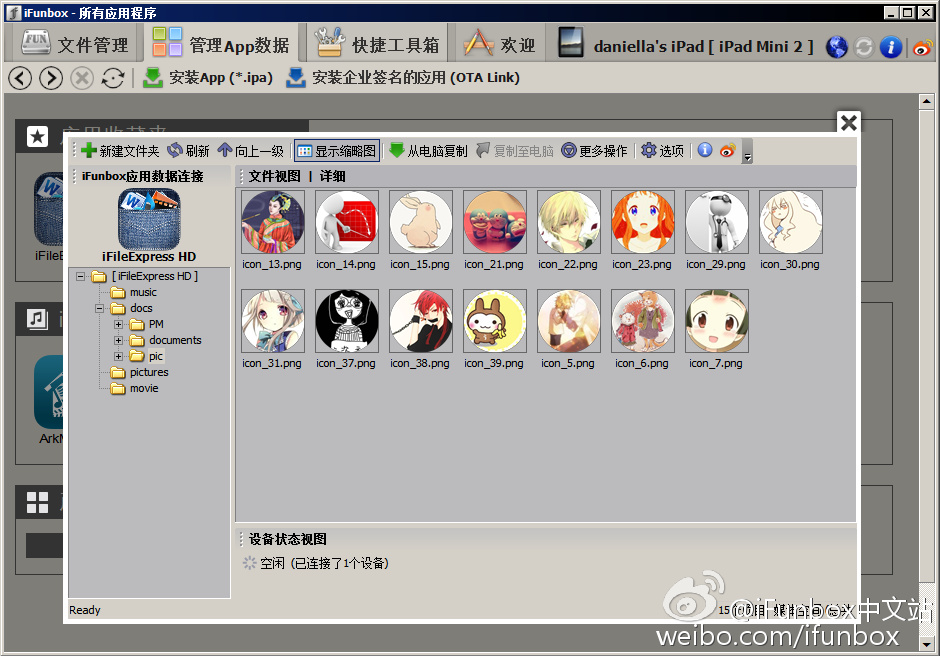
Task: Open the blue info icon in top bar
Action: pos(891,47)
